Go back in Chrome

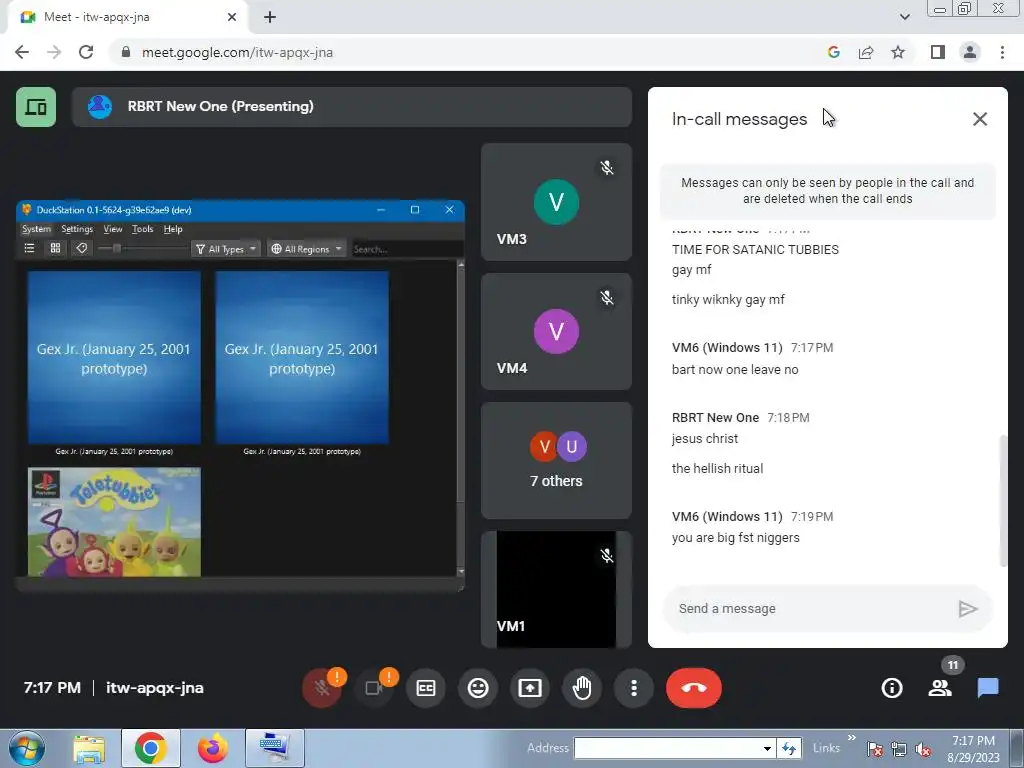coord(22,52)
